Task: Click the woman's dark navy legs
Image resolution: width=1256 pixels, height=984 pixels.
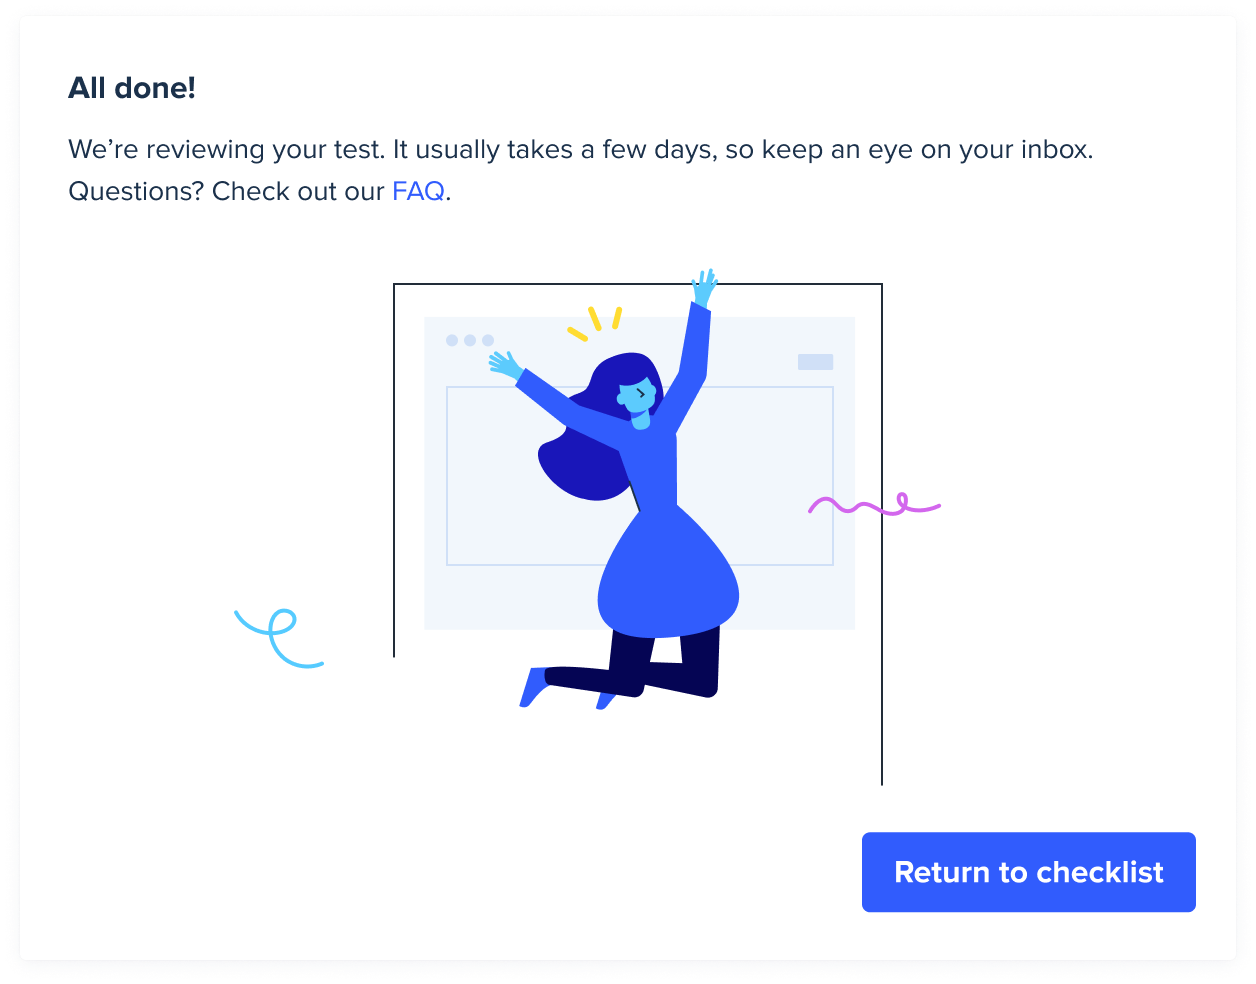Action: (x=660, y=665)
